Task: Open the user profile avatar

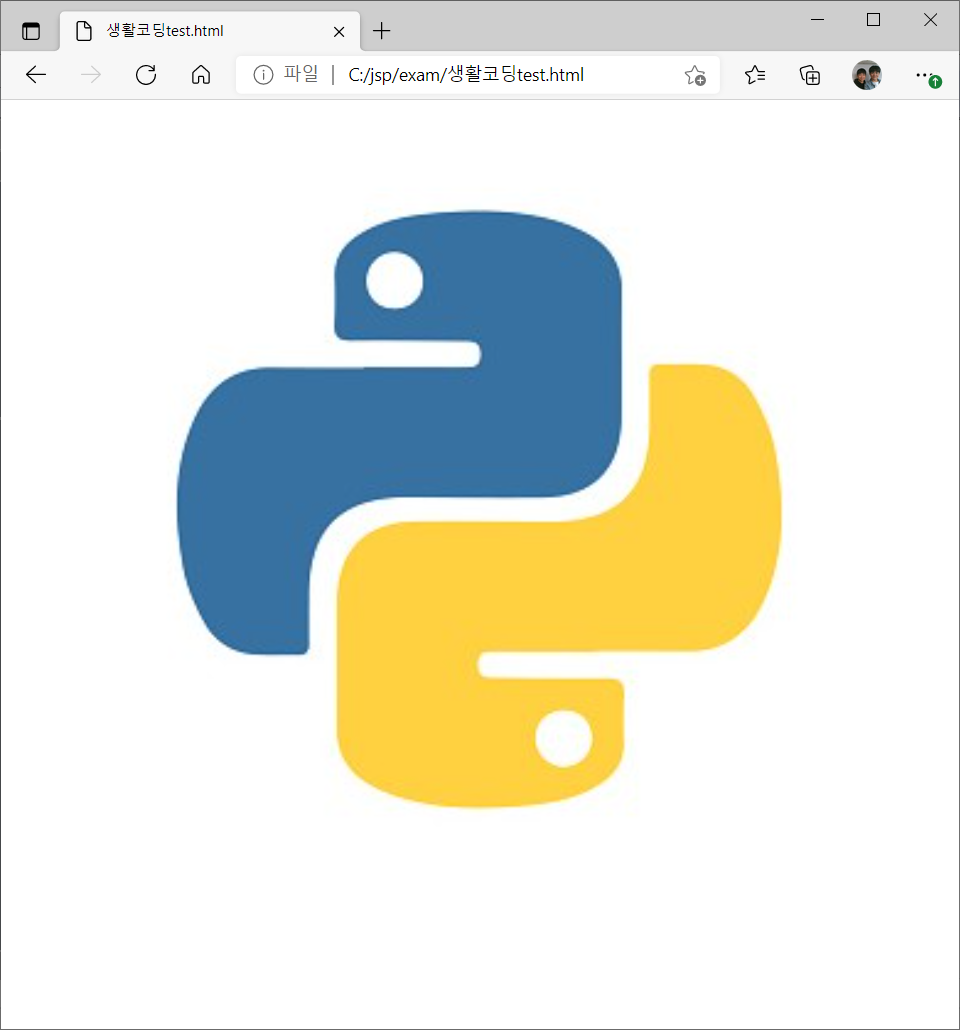Action: pos(867,75)
